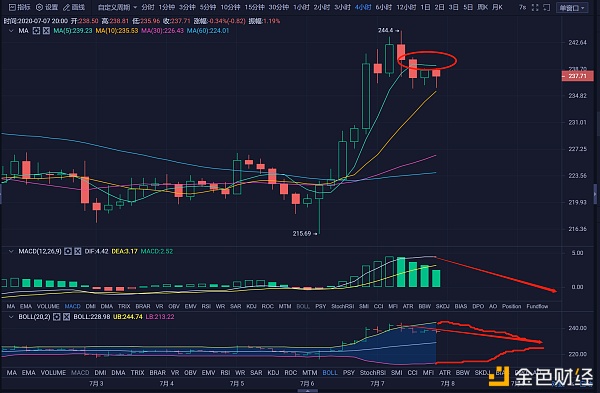Collapse the MA indicator legend
The height and width of the screenshot is (393, 600).
(11, 31)
